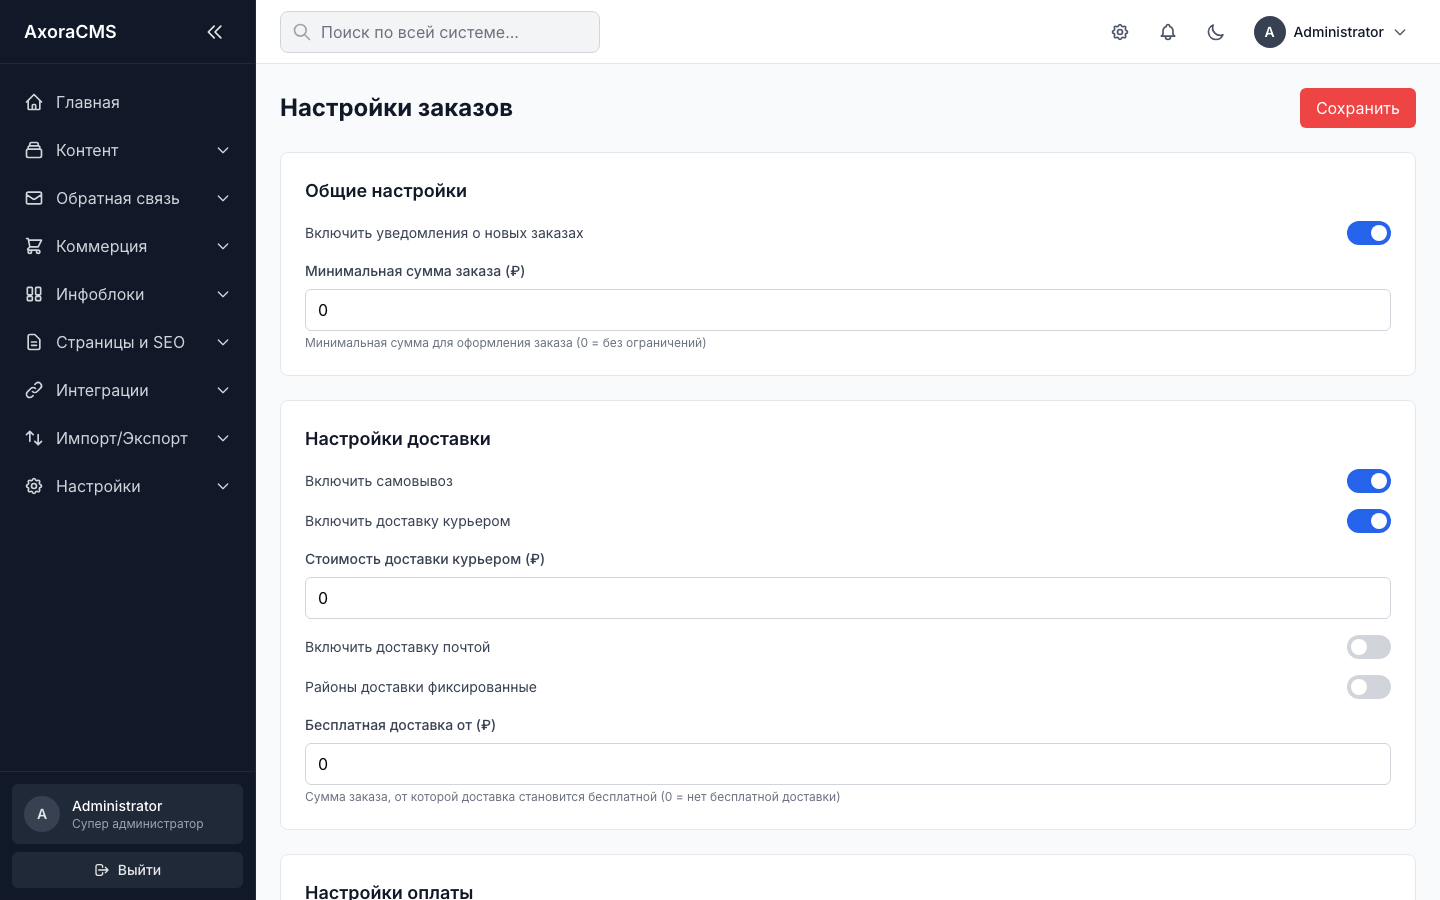Expand Инфоблоки menu chevron

pyautogui.click(x=223, y=294)
